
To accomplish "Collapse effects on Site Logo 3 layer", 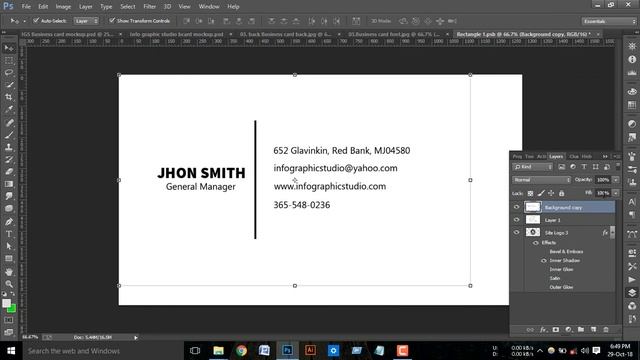I will click(x=612, y=232).
